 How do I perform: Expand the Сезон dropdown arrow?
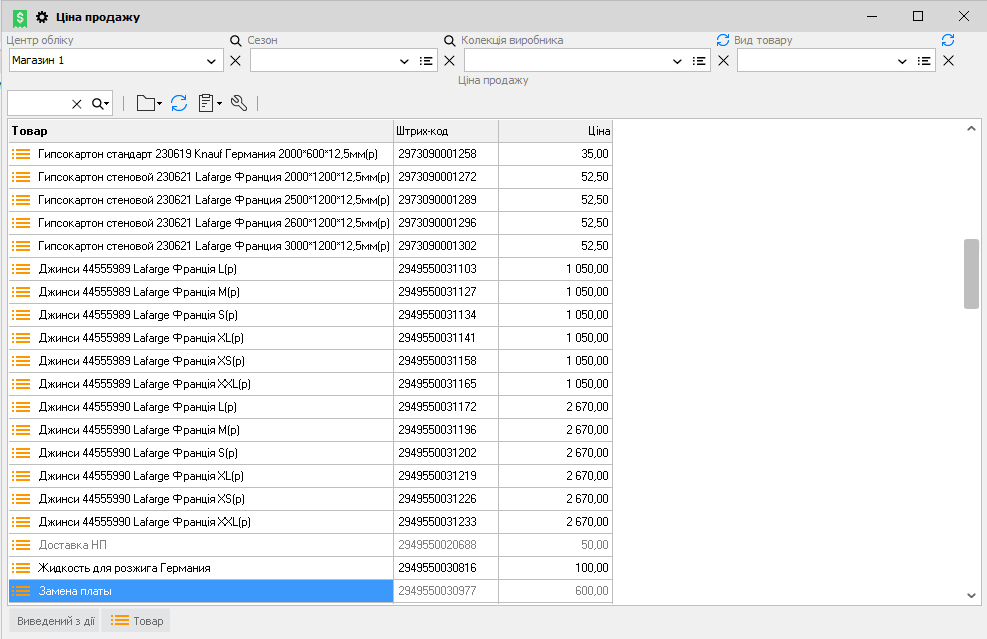pyautogui.click(x=404, y=61)
